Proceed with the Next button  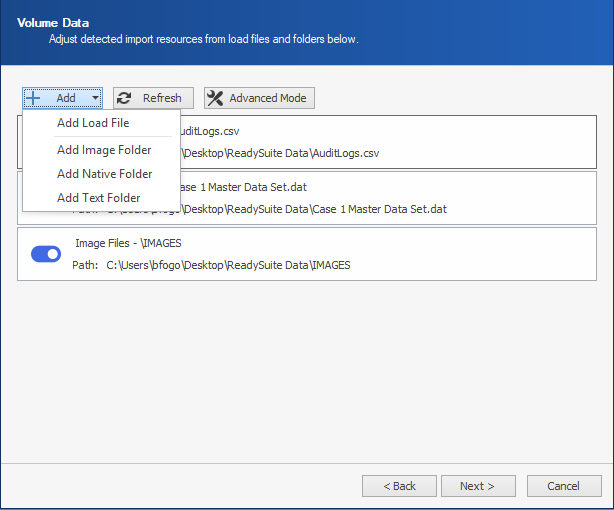(477, 486)
